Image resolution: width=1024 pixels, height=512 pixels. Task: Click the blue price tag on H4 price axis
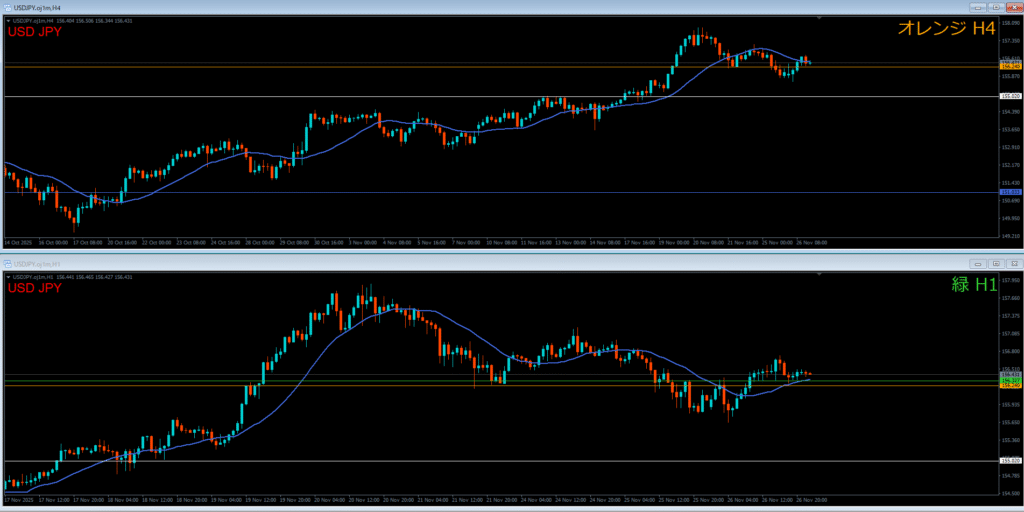(x=1010, y=192)
